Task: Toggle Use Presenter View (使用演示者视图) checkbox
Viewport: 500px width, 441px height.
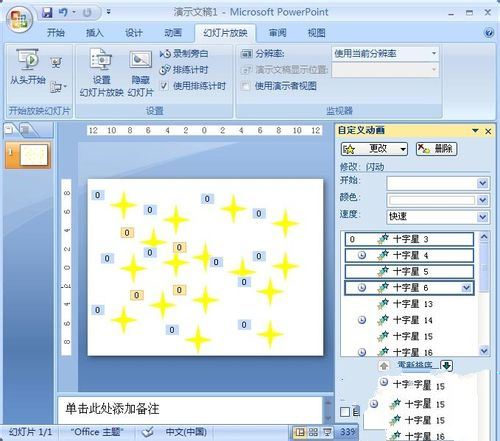Action: coord(245,86)
